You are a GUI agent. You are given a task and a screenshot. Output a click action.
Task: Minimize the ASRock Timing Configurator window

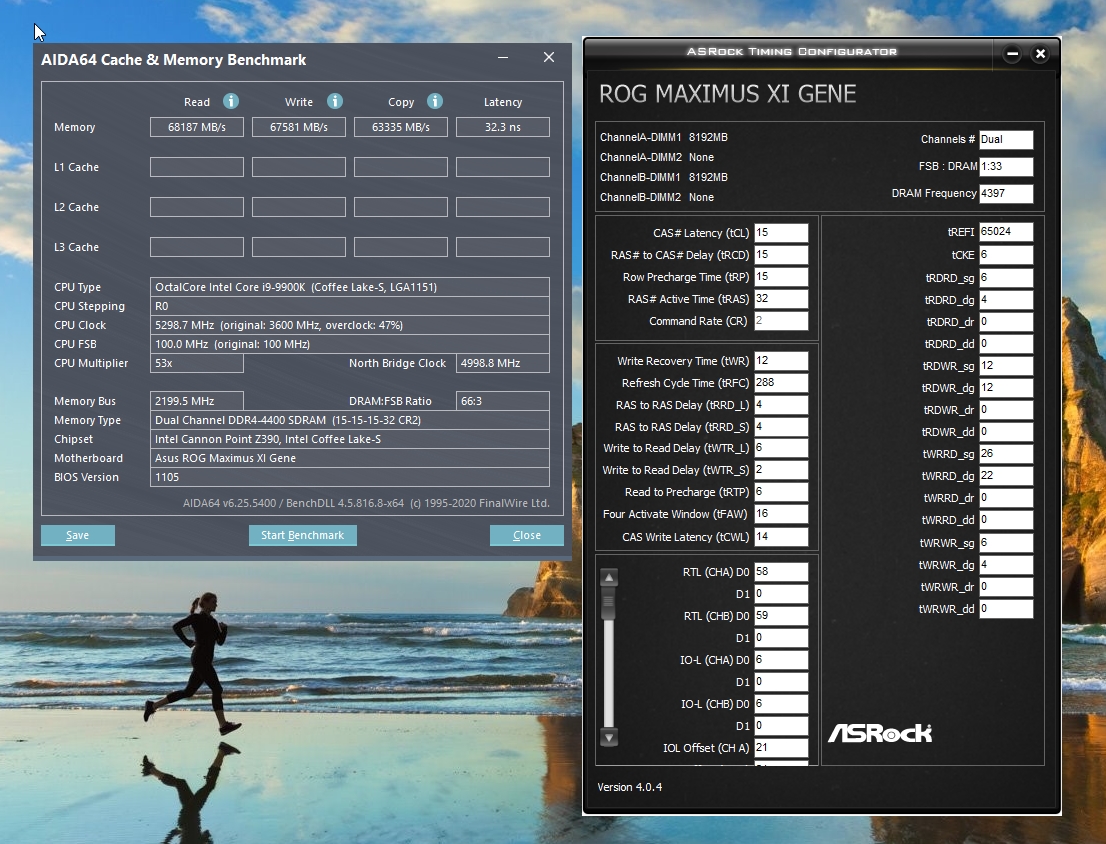point(1012,54)
